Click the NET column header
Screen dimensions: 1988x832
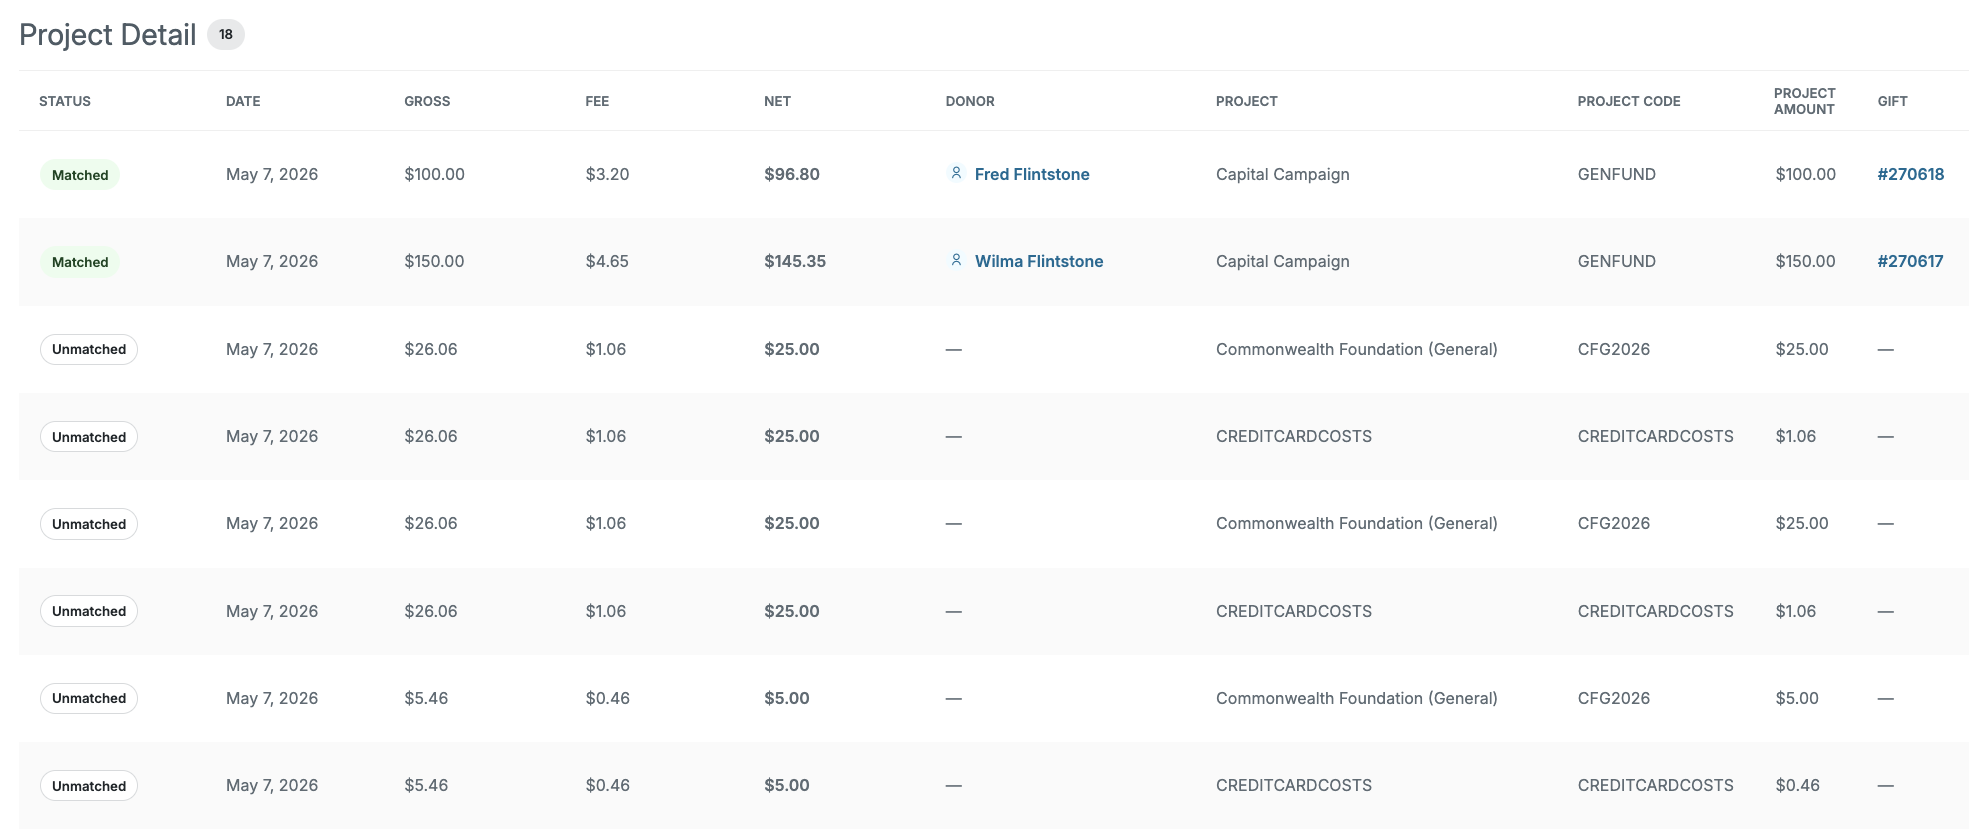(x=777, y=101)
